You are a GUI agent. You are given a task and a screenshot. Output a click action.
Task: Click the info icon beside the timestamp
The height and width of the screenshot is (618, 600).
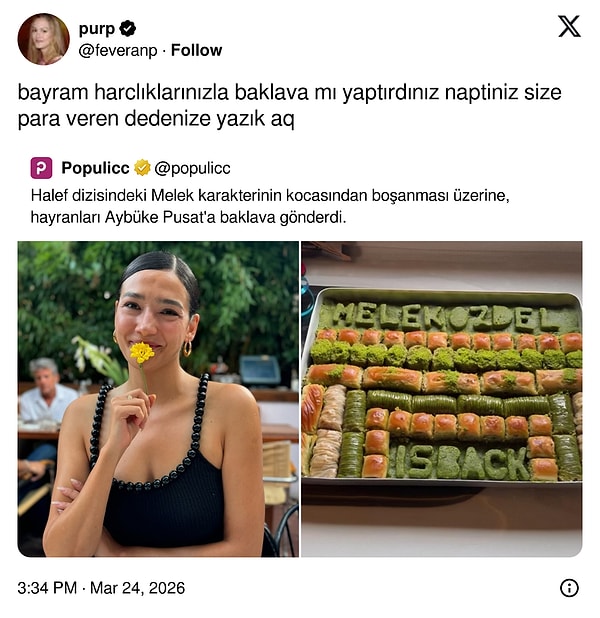coord(569,588)
